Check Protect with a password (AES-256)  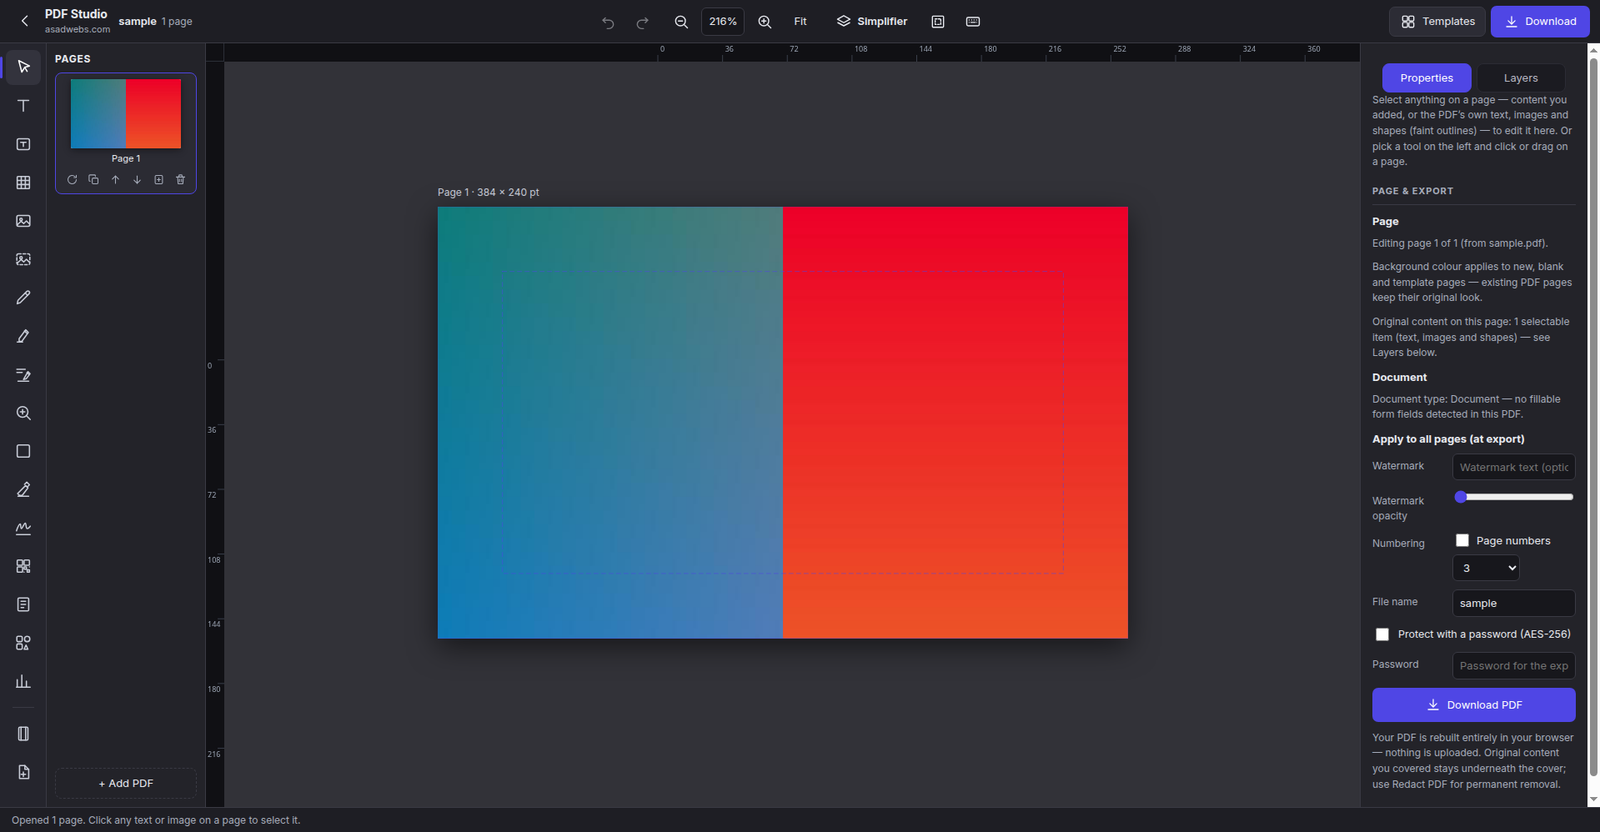(x=1382, y=634)
